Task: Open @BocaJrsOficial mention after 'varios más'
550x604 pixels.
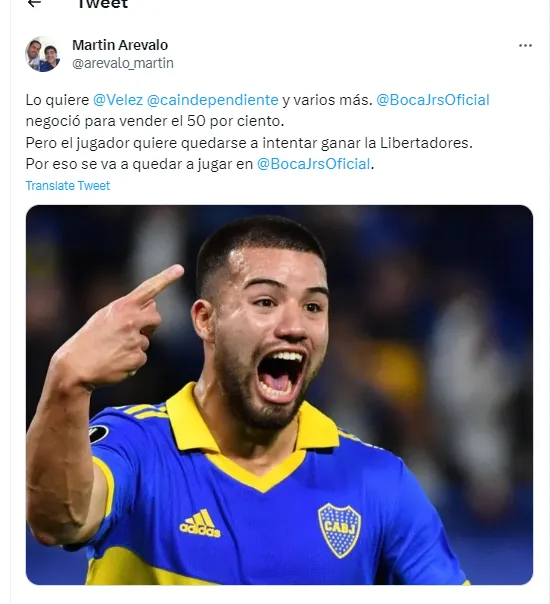Action: tap(433, 100)
